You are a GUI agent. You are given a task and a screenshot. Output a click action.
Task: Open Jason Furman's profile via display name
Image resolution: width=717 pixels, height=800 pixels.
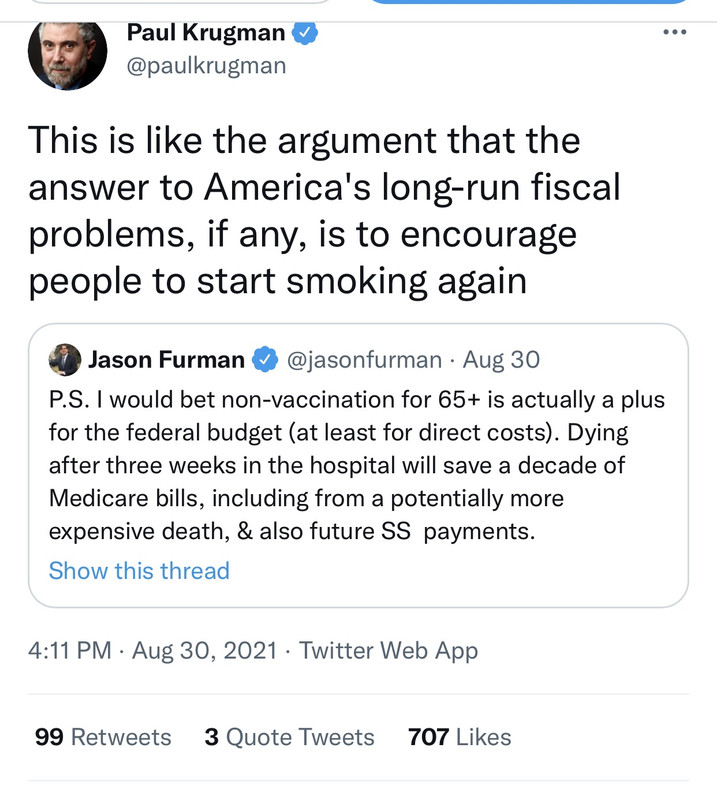click(166, 360)
